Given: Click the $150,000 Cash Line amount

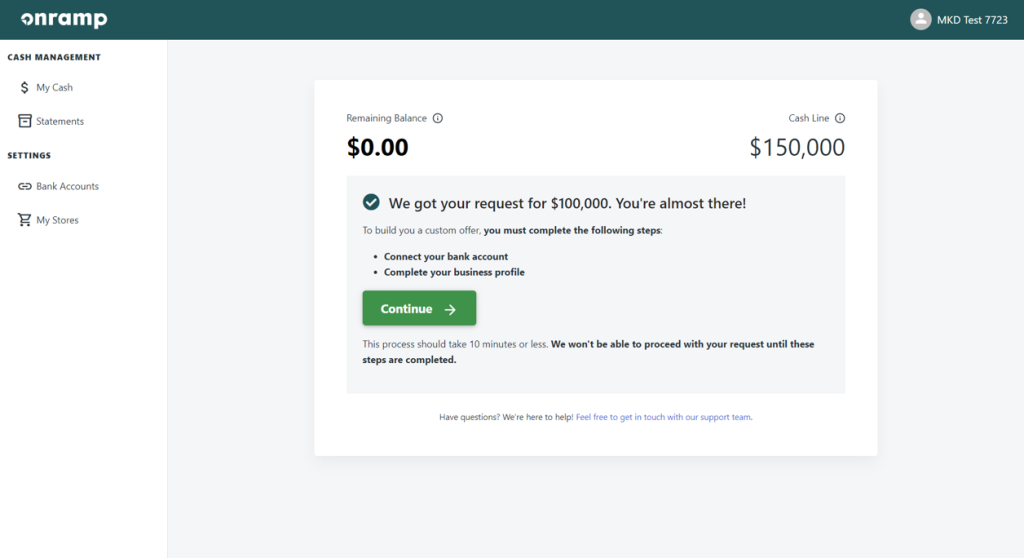Looking at the screenshot, I should [x=797, y=148].
